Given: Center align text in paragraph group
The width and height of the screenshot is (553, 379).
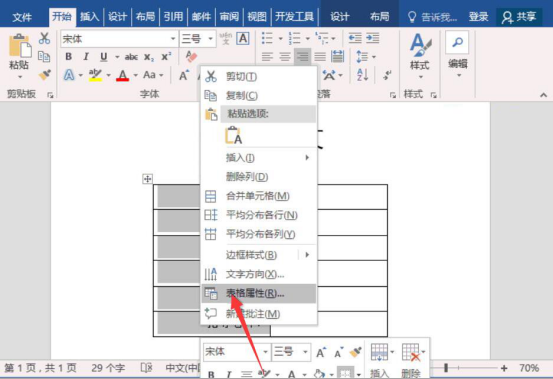Looking at the screenshot, I should 285,56.
